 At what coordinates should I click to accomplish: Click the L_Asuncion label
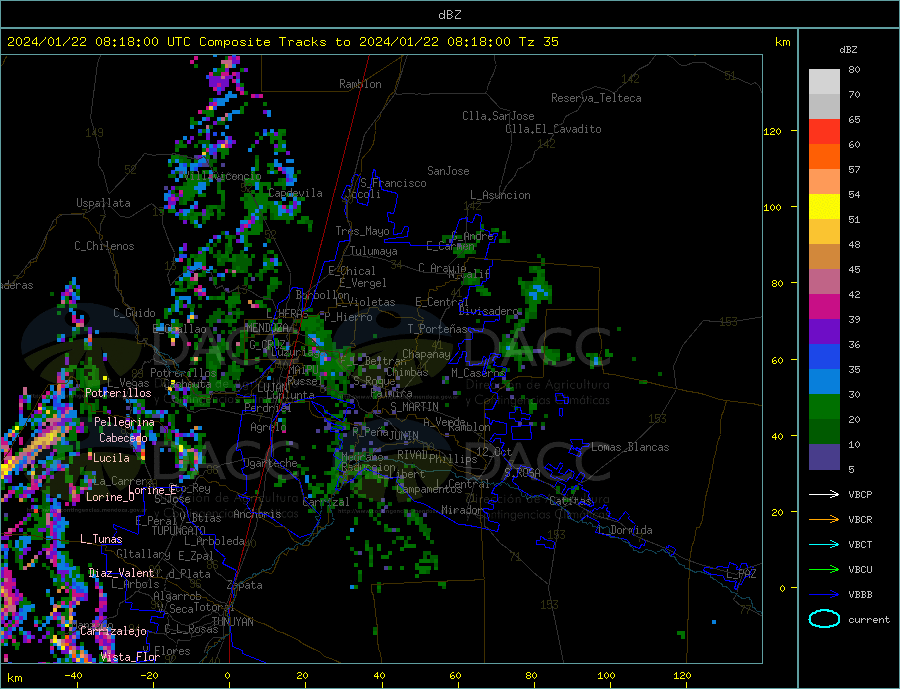pyautogui.click(x=501, y=195)
